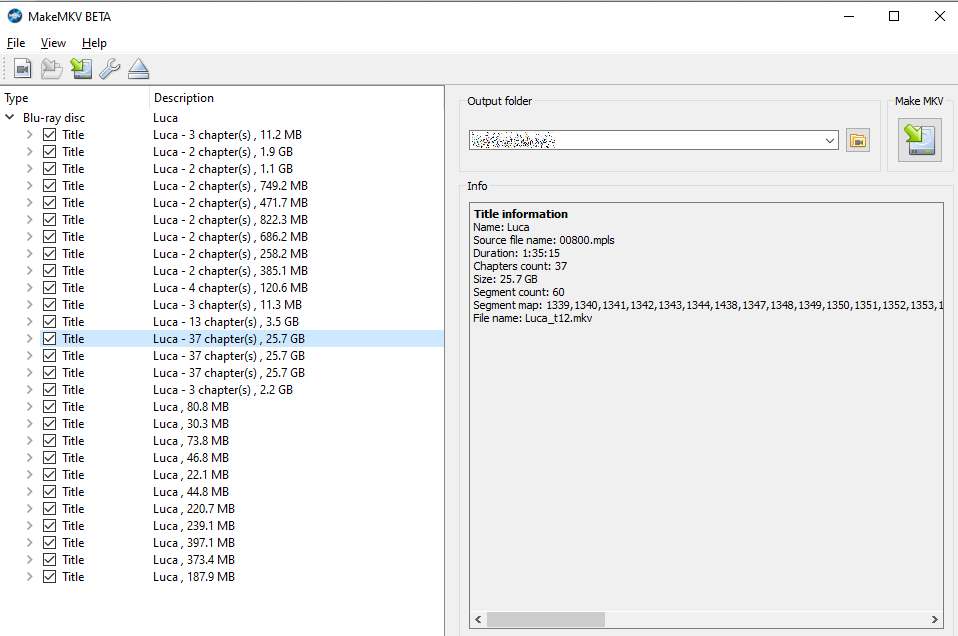Toggle the 4 chapter(s), 120.6 MB title checkbox
The image size is (958, 636).
click(49, 288)
